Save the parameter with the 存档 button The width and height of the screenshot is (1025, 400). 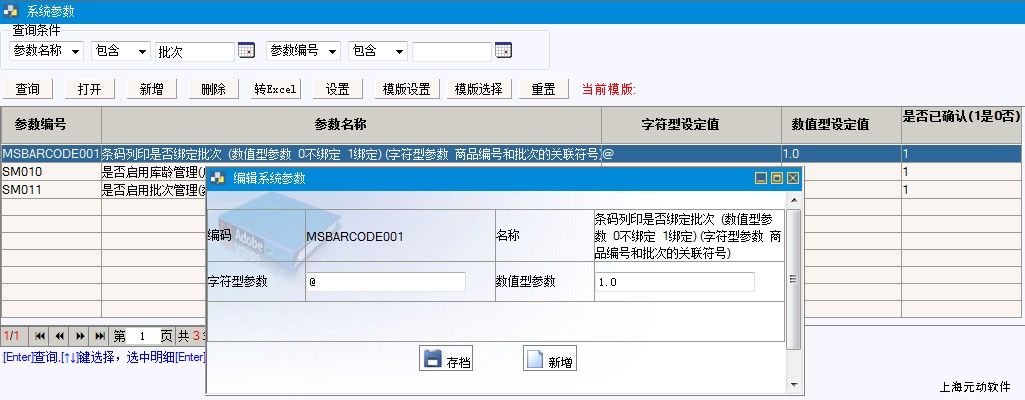(x=446, y=360)
